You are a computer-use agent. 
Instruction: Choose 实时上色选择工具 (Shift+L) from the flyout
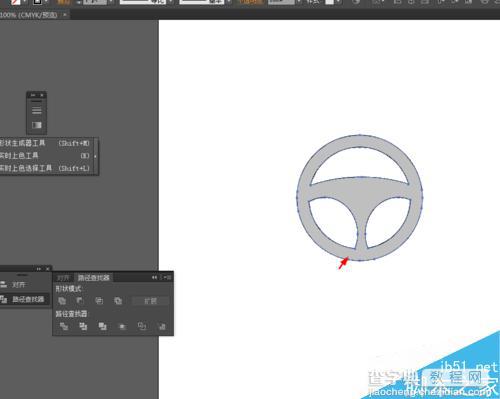pos(47,168)
